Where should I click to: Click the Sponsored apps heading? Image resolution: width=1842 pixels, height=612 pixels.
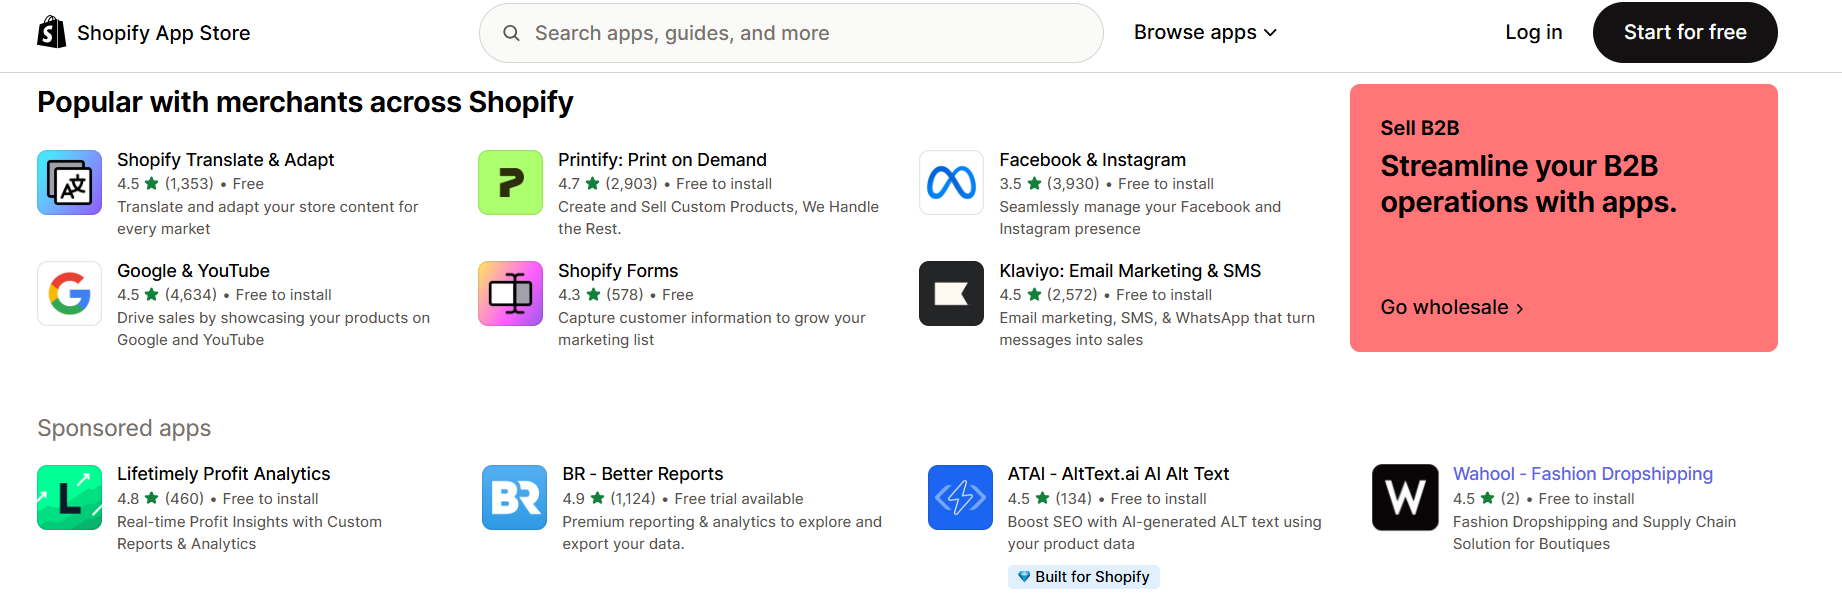pyautogui.click(x=124, y=428)
